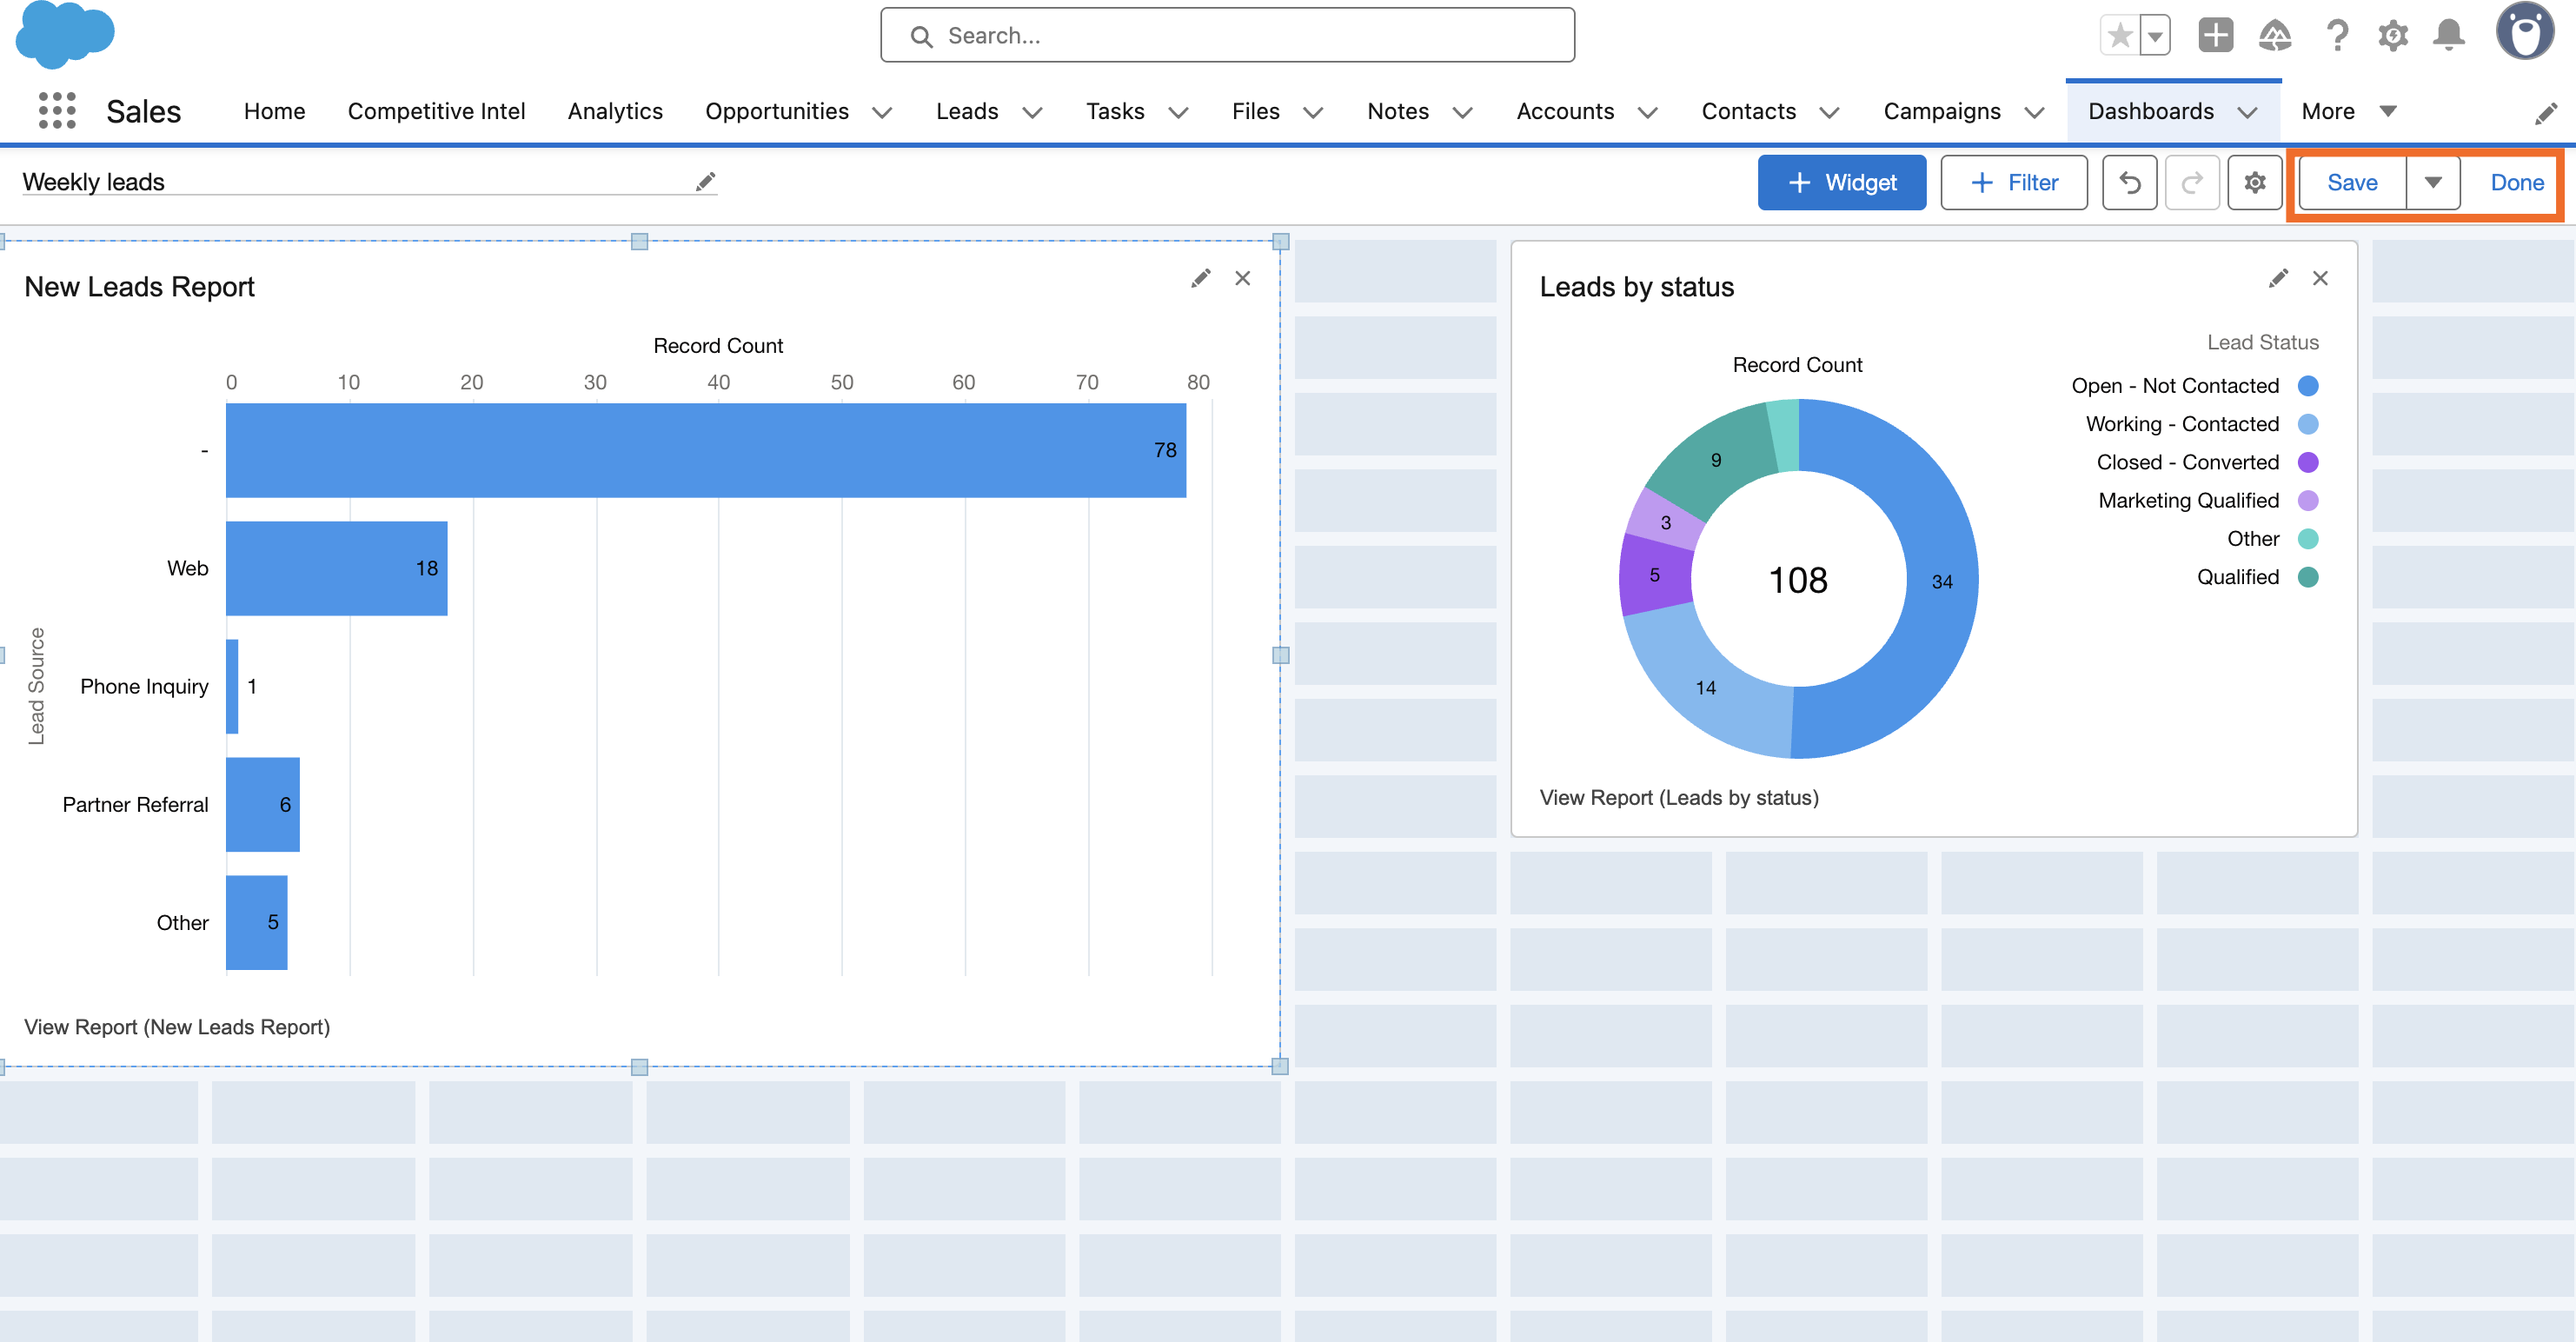Viewport: 2576px width, 1342px height.
Task: Open the Opportunities tab
Action: click(776, 111)
